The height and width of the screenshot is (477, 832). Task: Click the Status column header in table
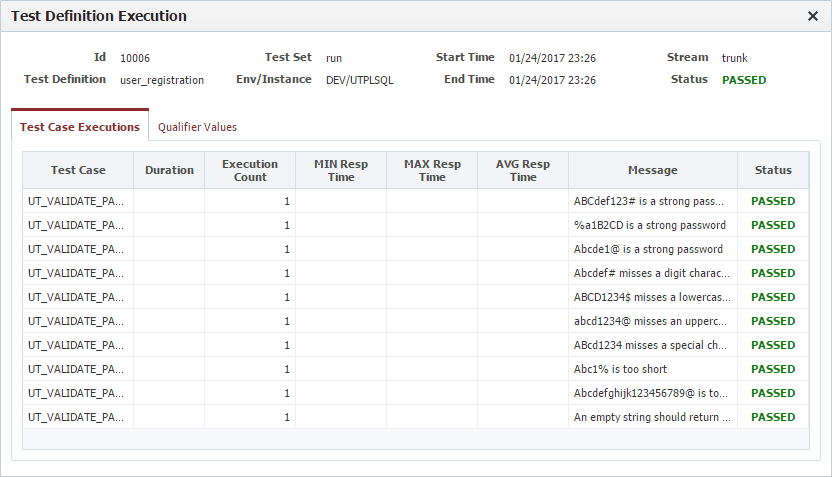(x=773, y=170)
